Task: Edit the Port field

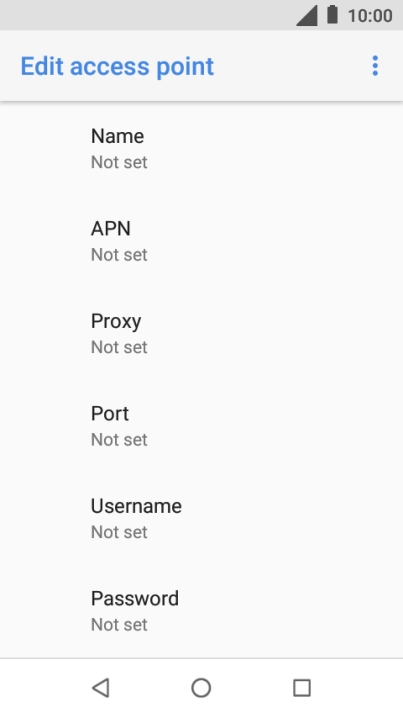Action: click(202, 426)
